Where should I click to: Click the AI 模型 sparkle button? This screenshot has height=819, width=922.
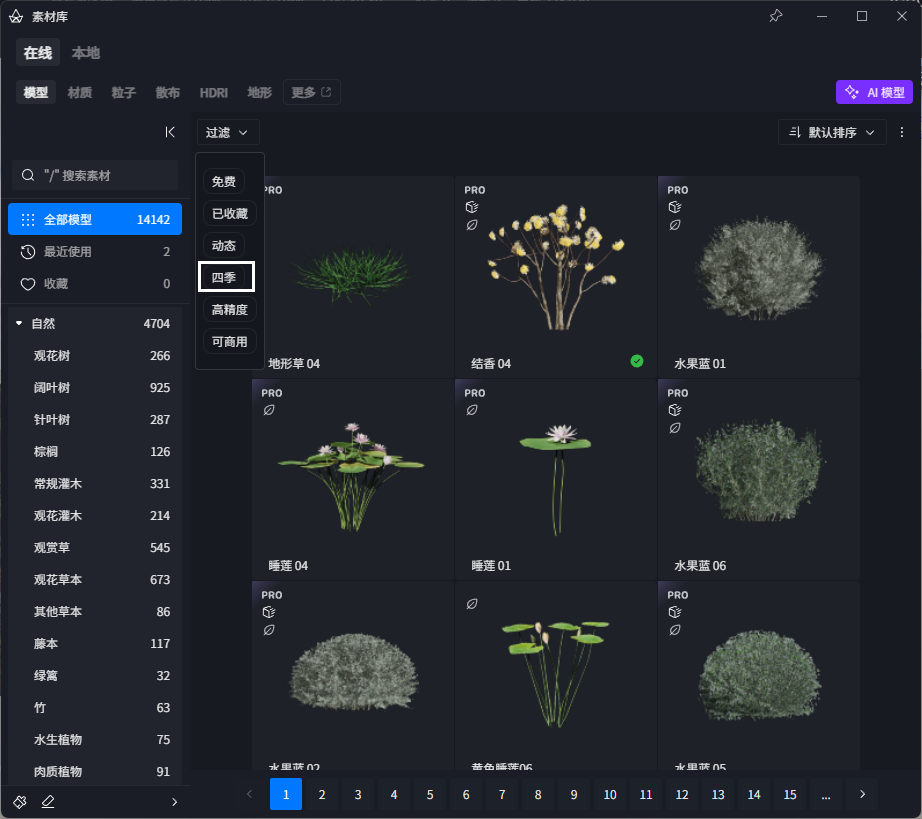874,92
